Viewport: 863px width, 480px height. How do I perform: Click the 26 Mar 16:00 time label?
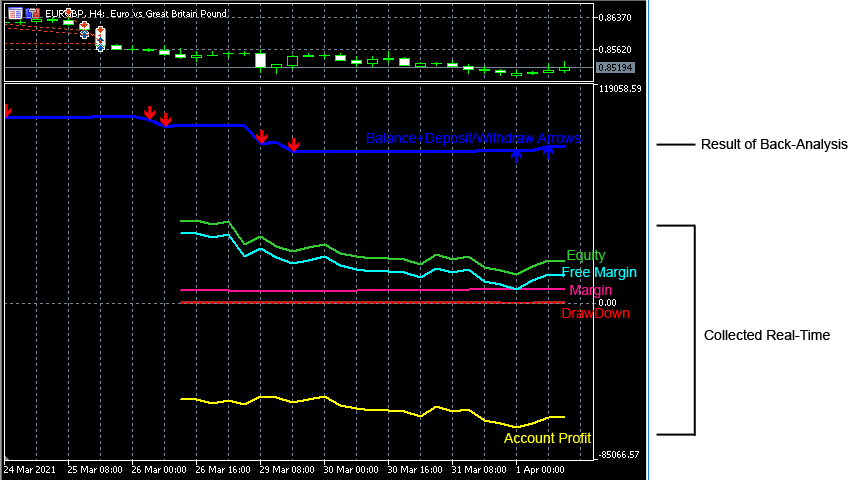[223, 470]
